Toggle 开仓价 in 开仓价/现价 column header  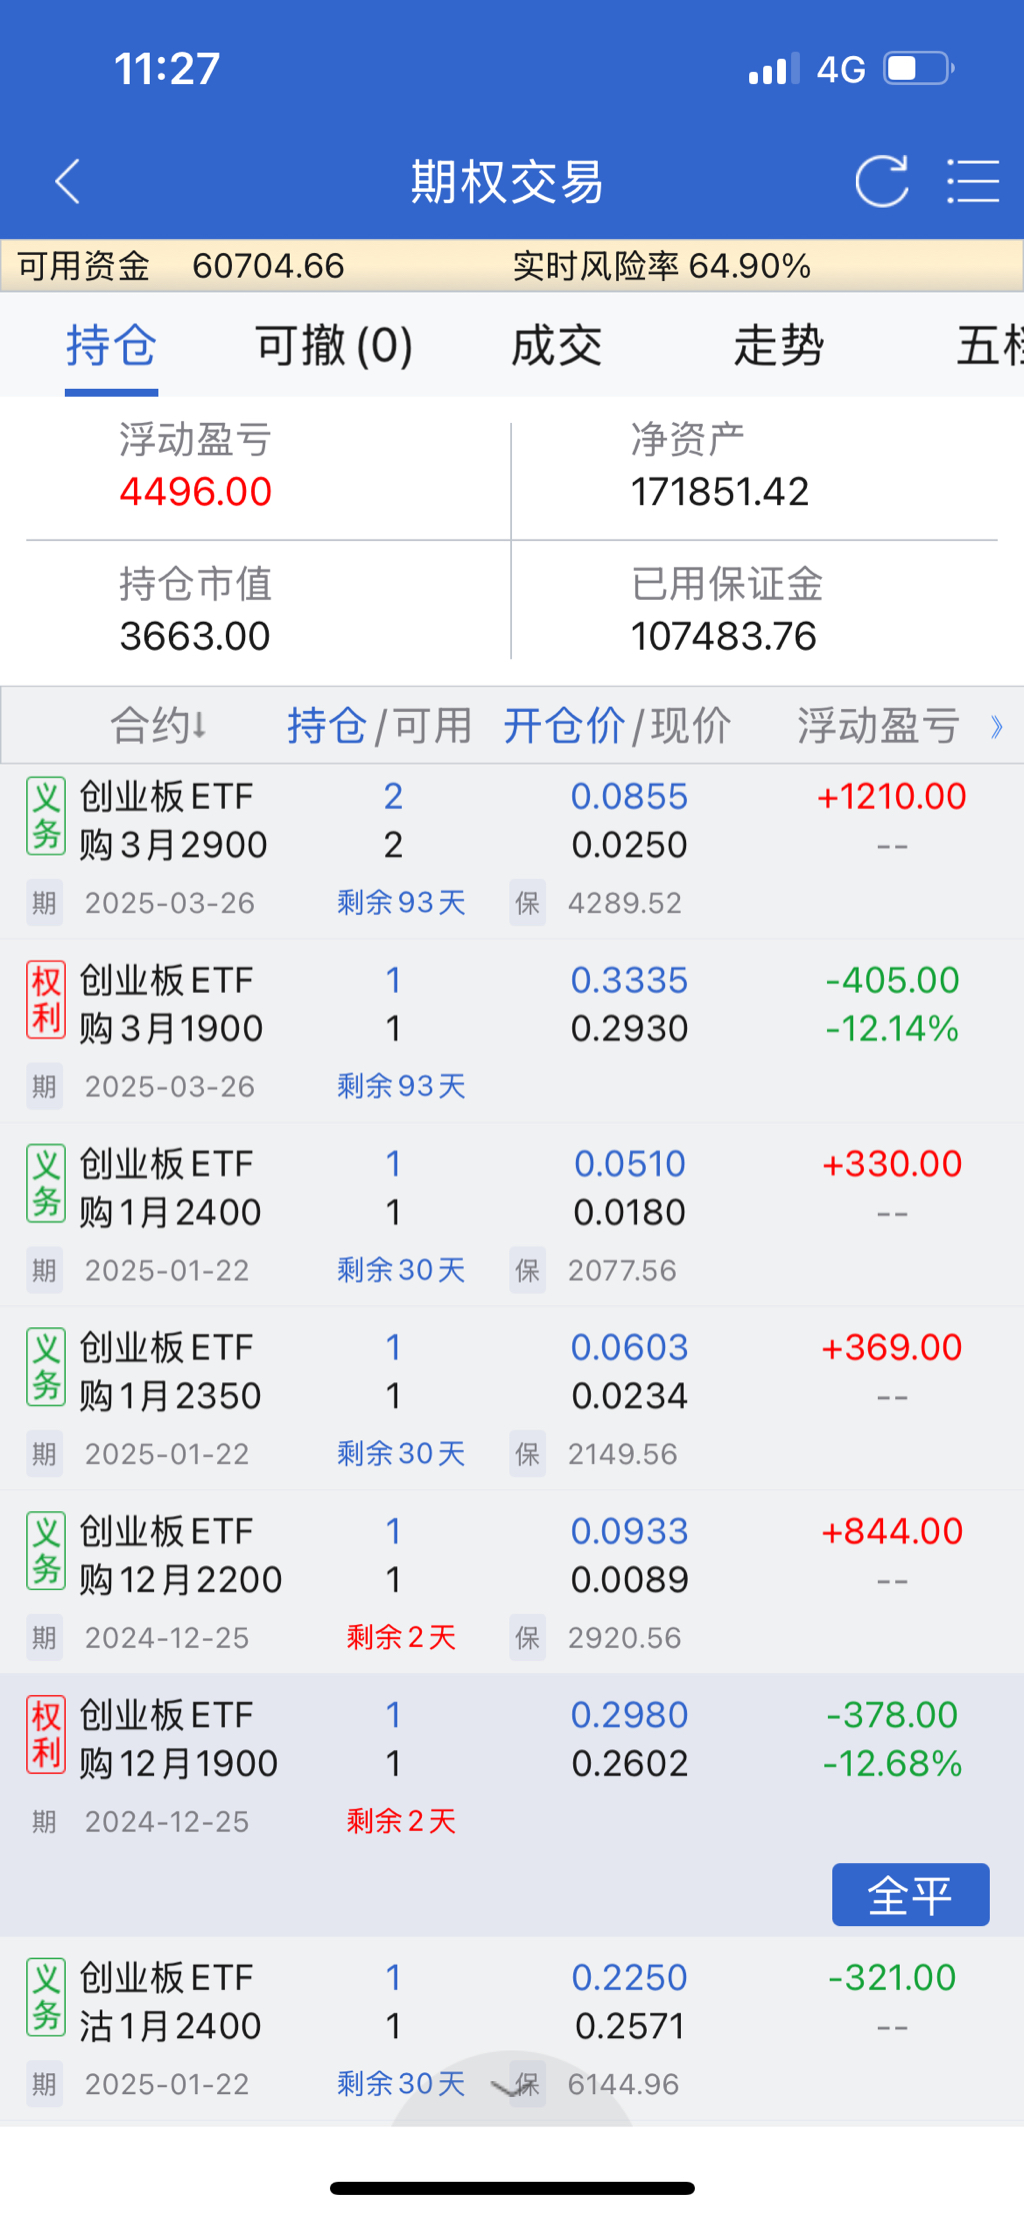pos(563,726)
